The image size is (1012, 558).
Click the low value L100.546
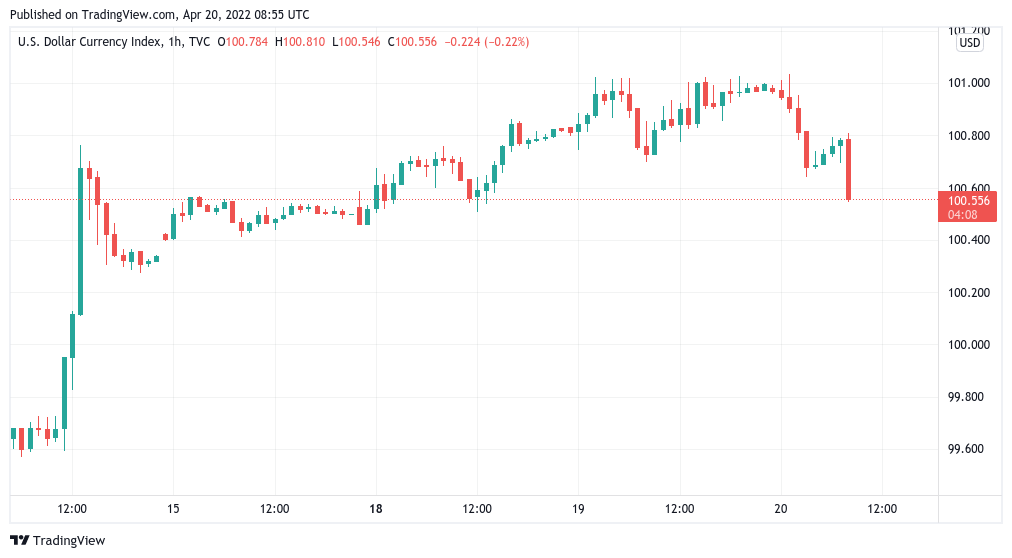click(x=360, y=42)
